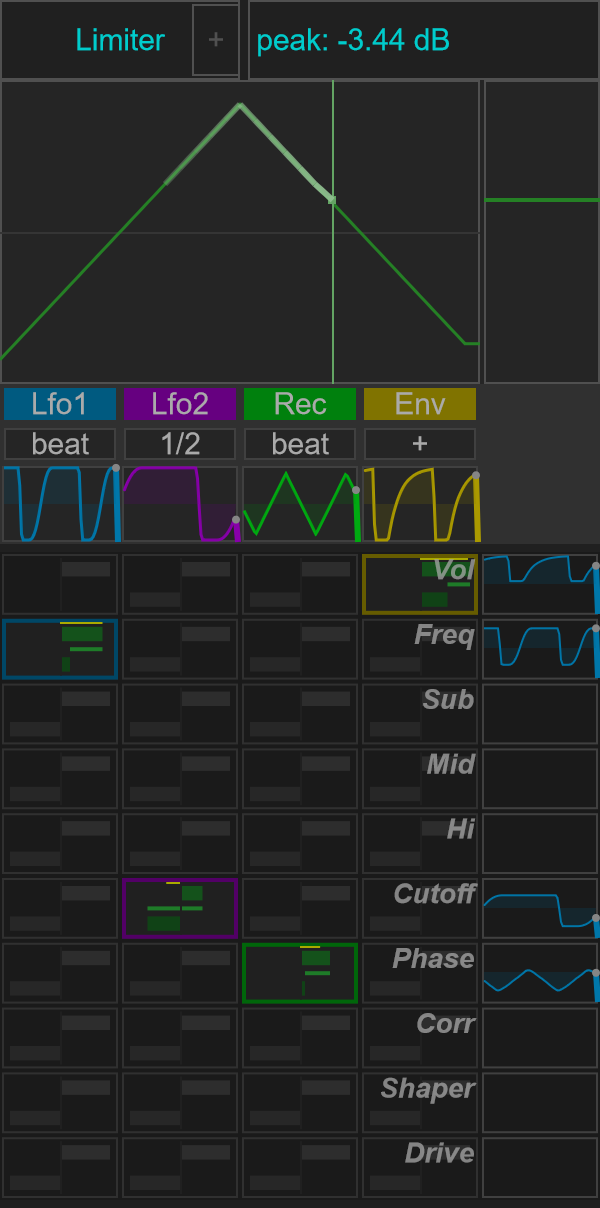Click the active Lfo2 to Cutoff matrix cell
Viewport: 600px width, 1208px height.
coord(180,908)
